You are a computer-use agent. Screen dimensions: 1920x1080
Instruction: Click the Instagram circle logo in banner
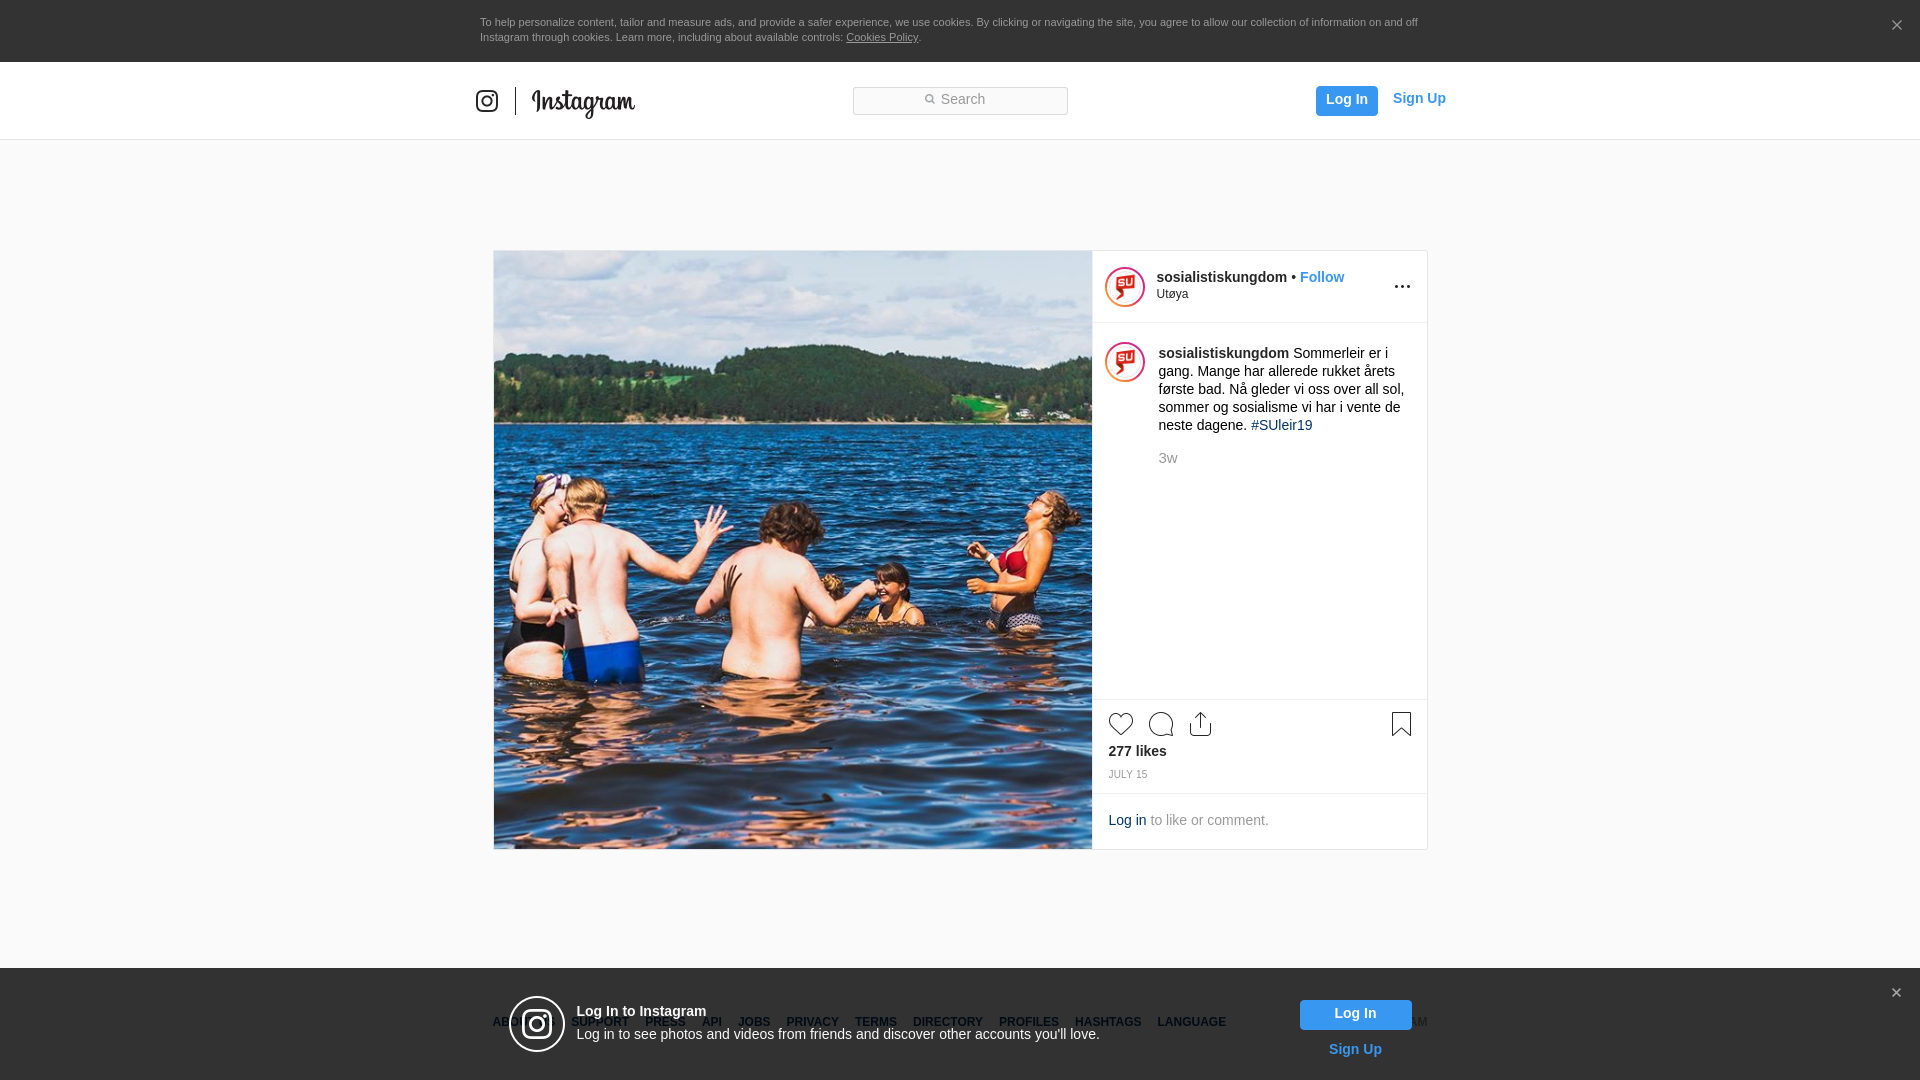click(x=537, y=1024)
